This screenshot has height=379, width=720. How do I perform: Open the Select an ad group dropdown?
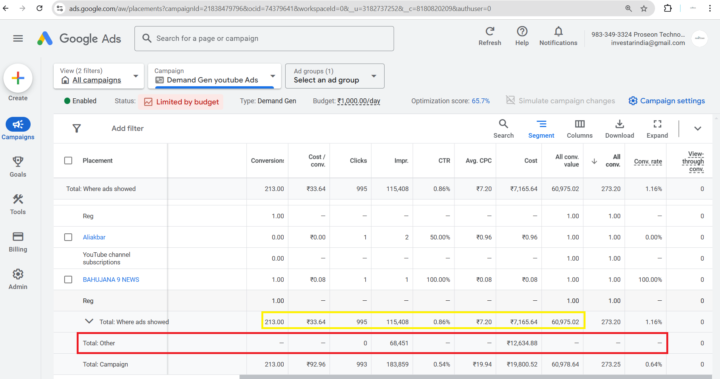click(335, 76)
